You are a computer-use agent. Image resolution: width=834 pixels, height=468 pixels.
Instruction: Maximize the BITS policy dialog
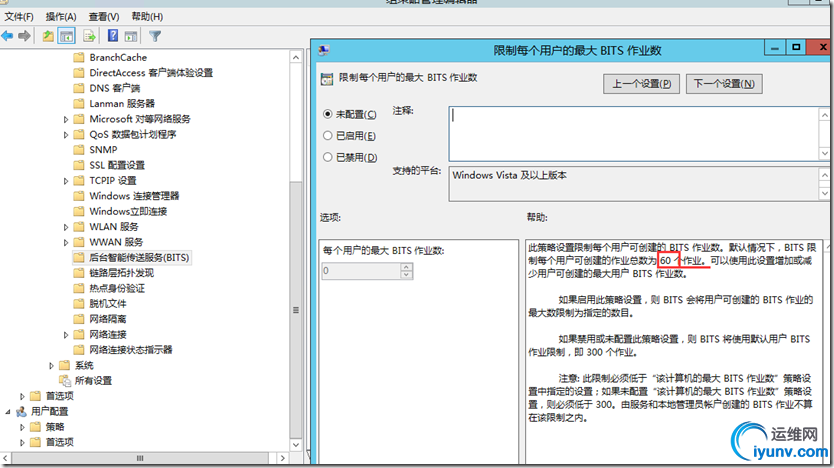(x=796, y=48)
